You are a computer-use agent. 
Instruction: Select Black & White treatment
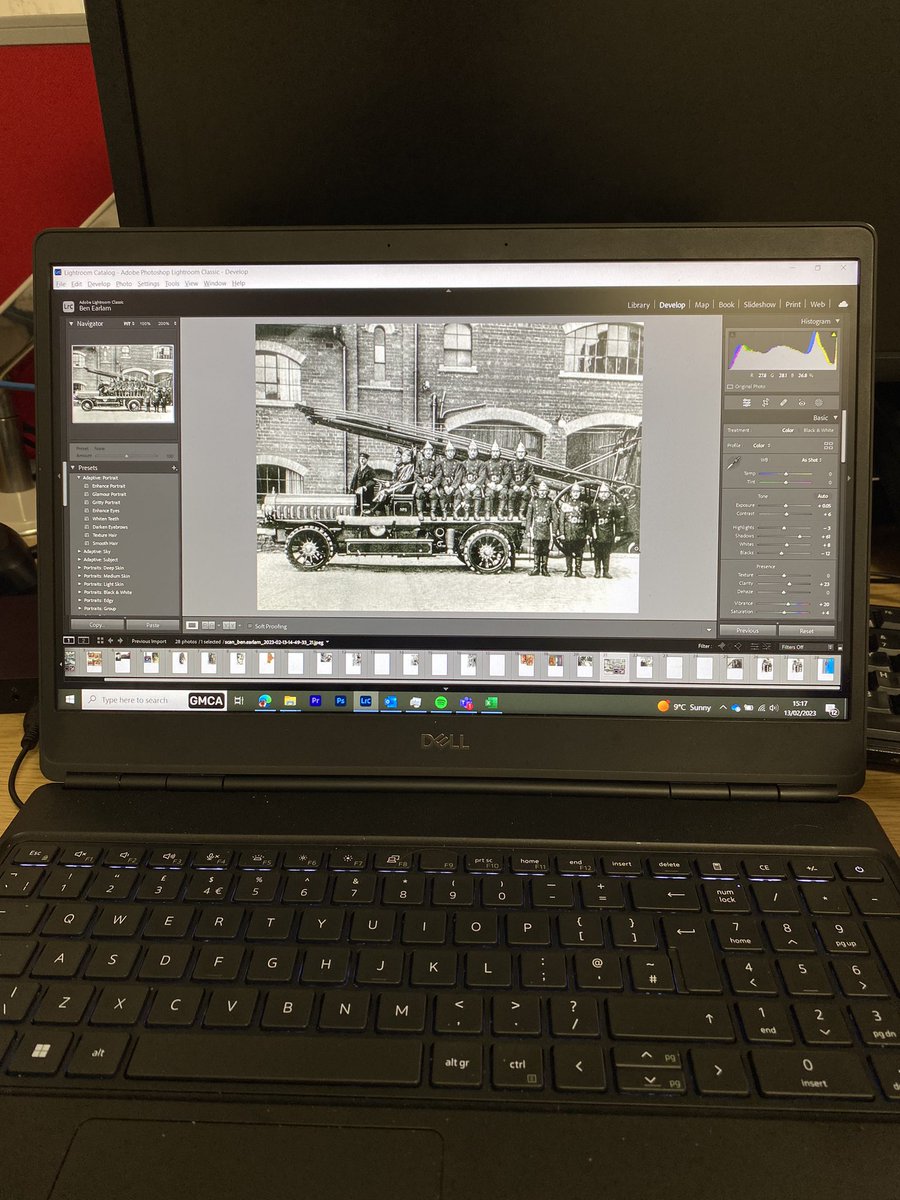pyautogui.click(x=819, y=430)
